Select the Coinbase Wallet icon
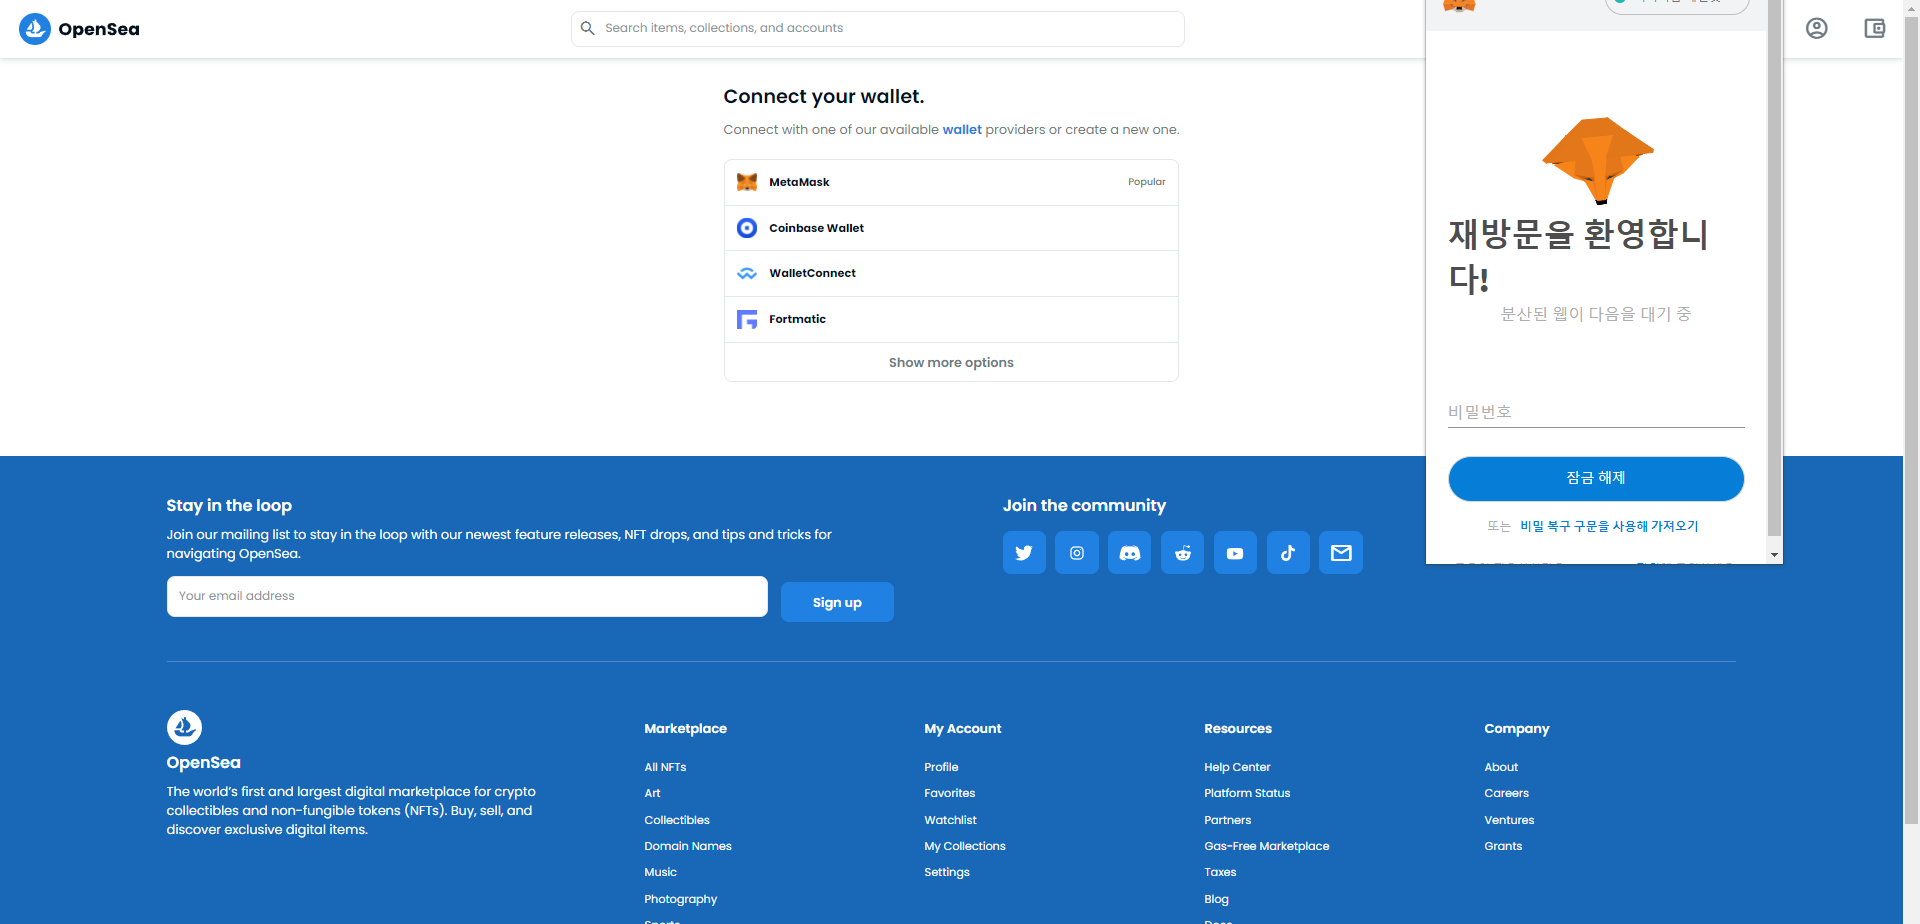Viewport: 1920px width, 924px height. pos(747,228)
